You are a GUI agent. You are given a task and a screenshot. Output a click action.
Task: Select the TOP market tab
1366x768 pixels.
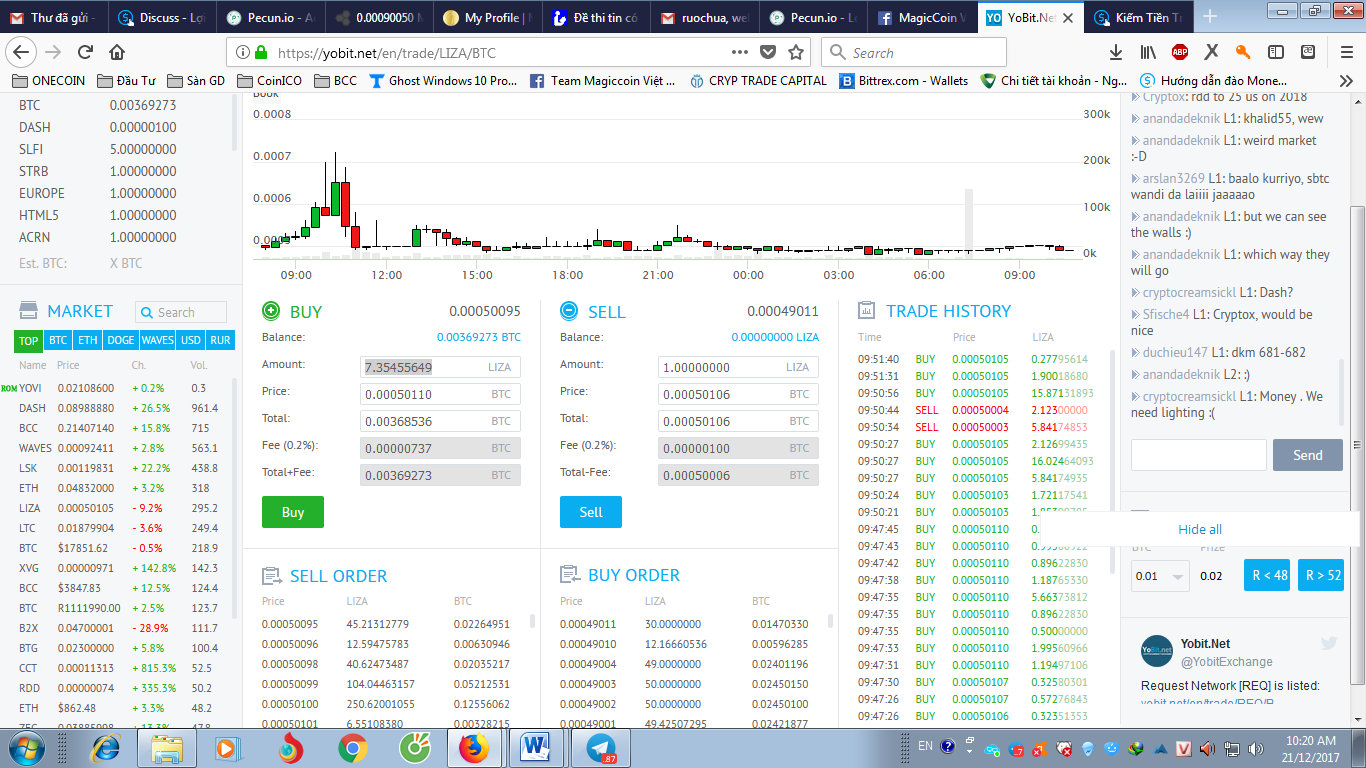tap(29, 340)
